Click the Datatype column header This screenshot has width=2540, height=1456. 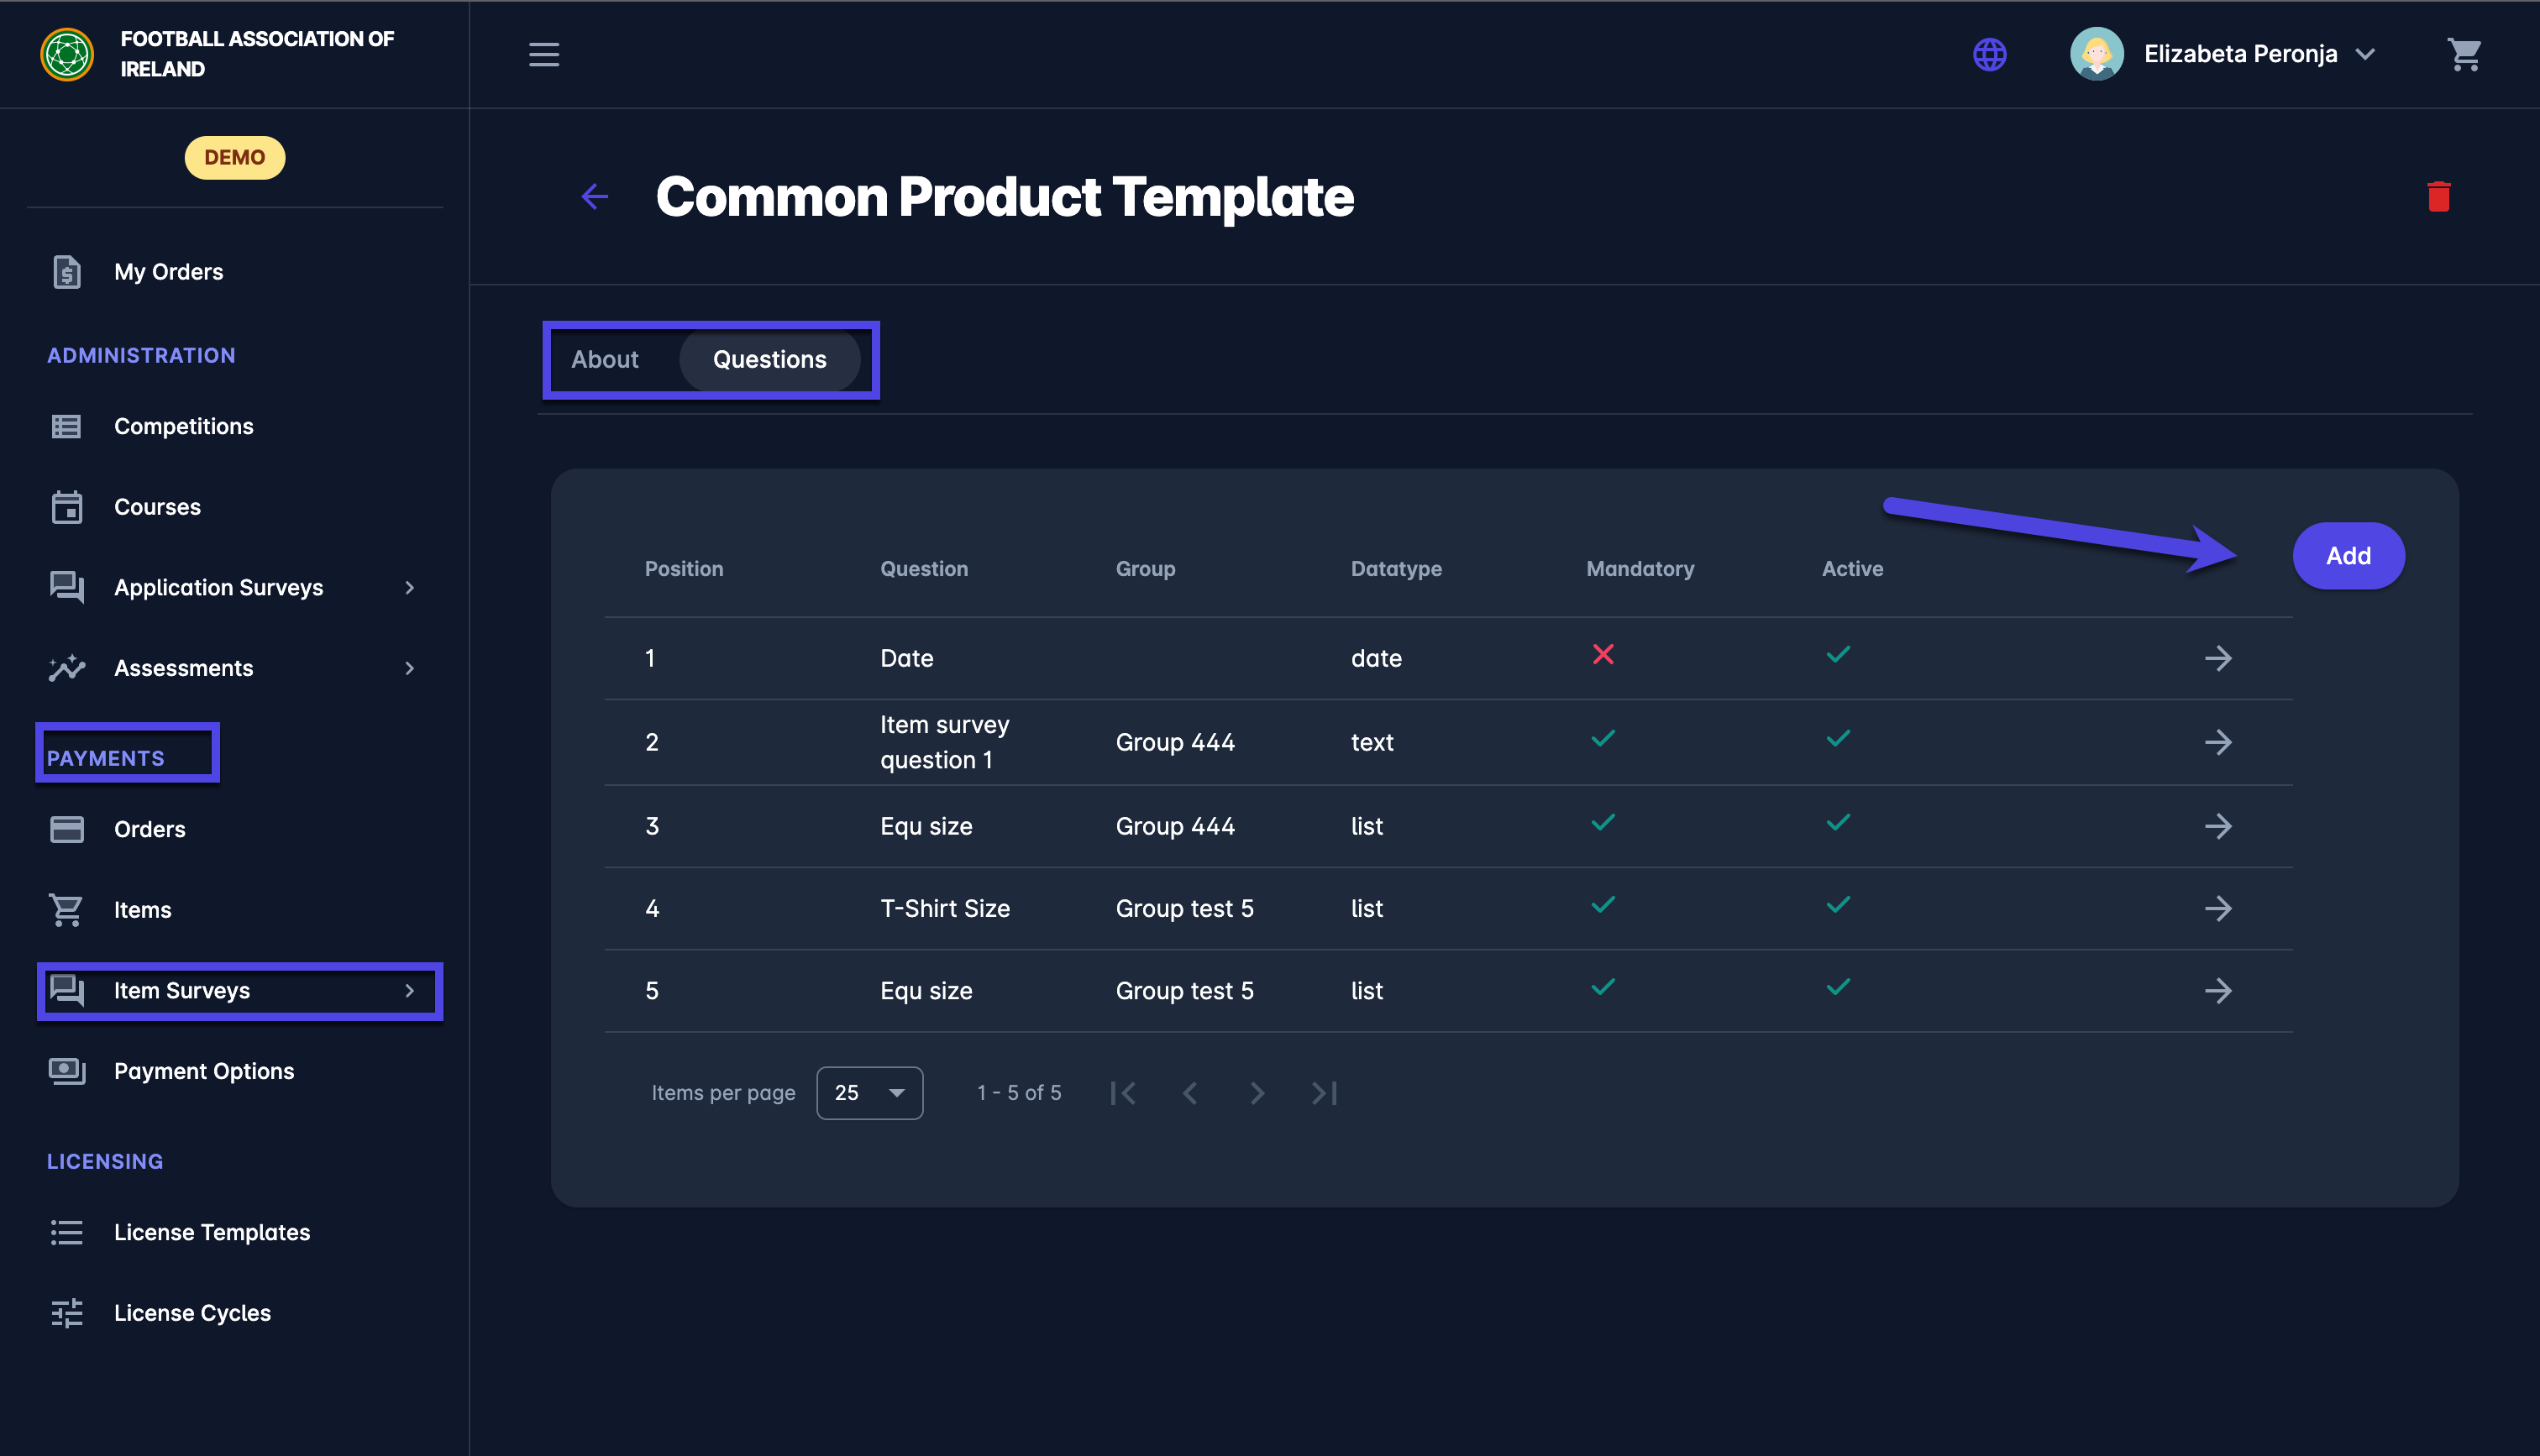tap(1396, 568)
